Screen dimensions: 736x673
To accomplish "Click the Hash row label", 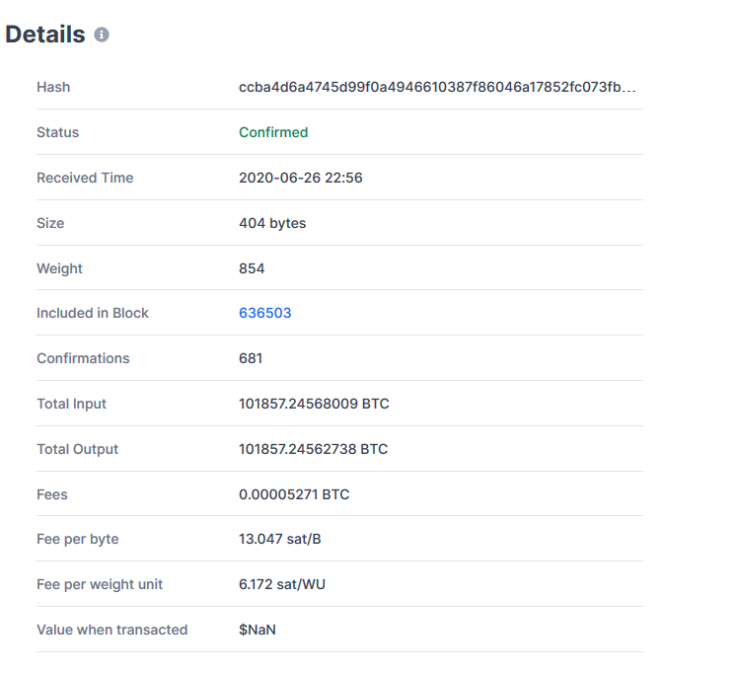I will [x=54, y=87].
